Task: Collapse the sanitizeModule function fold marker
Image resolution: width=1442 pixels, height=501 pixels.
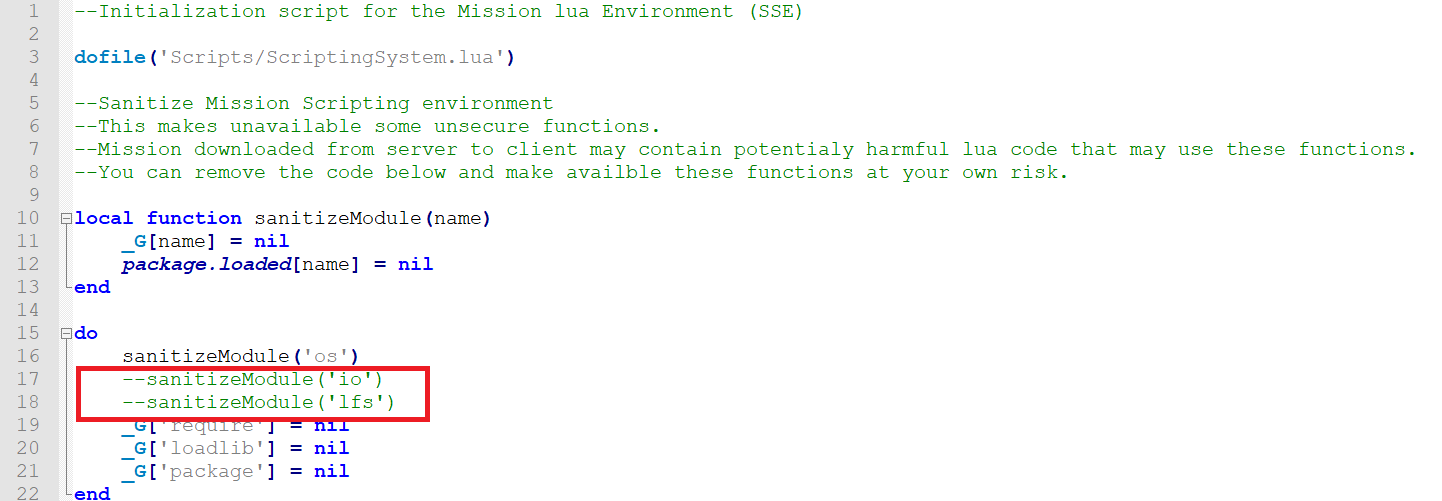Action: [66, 218]
